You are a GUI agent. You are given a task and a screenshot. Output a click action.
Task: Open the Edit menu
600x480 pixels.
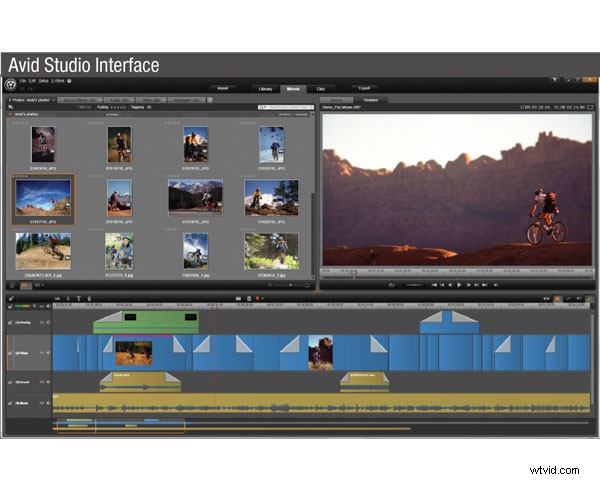pos(32,81)
